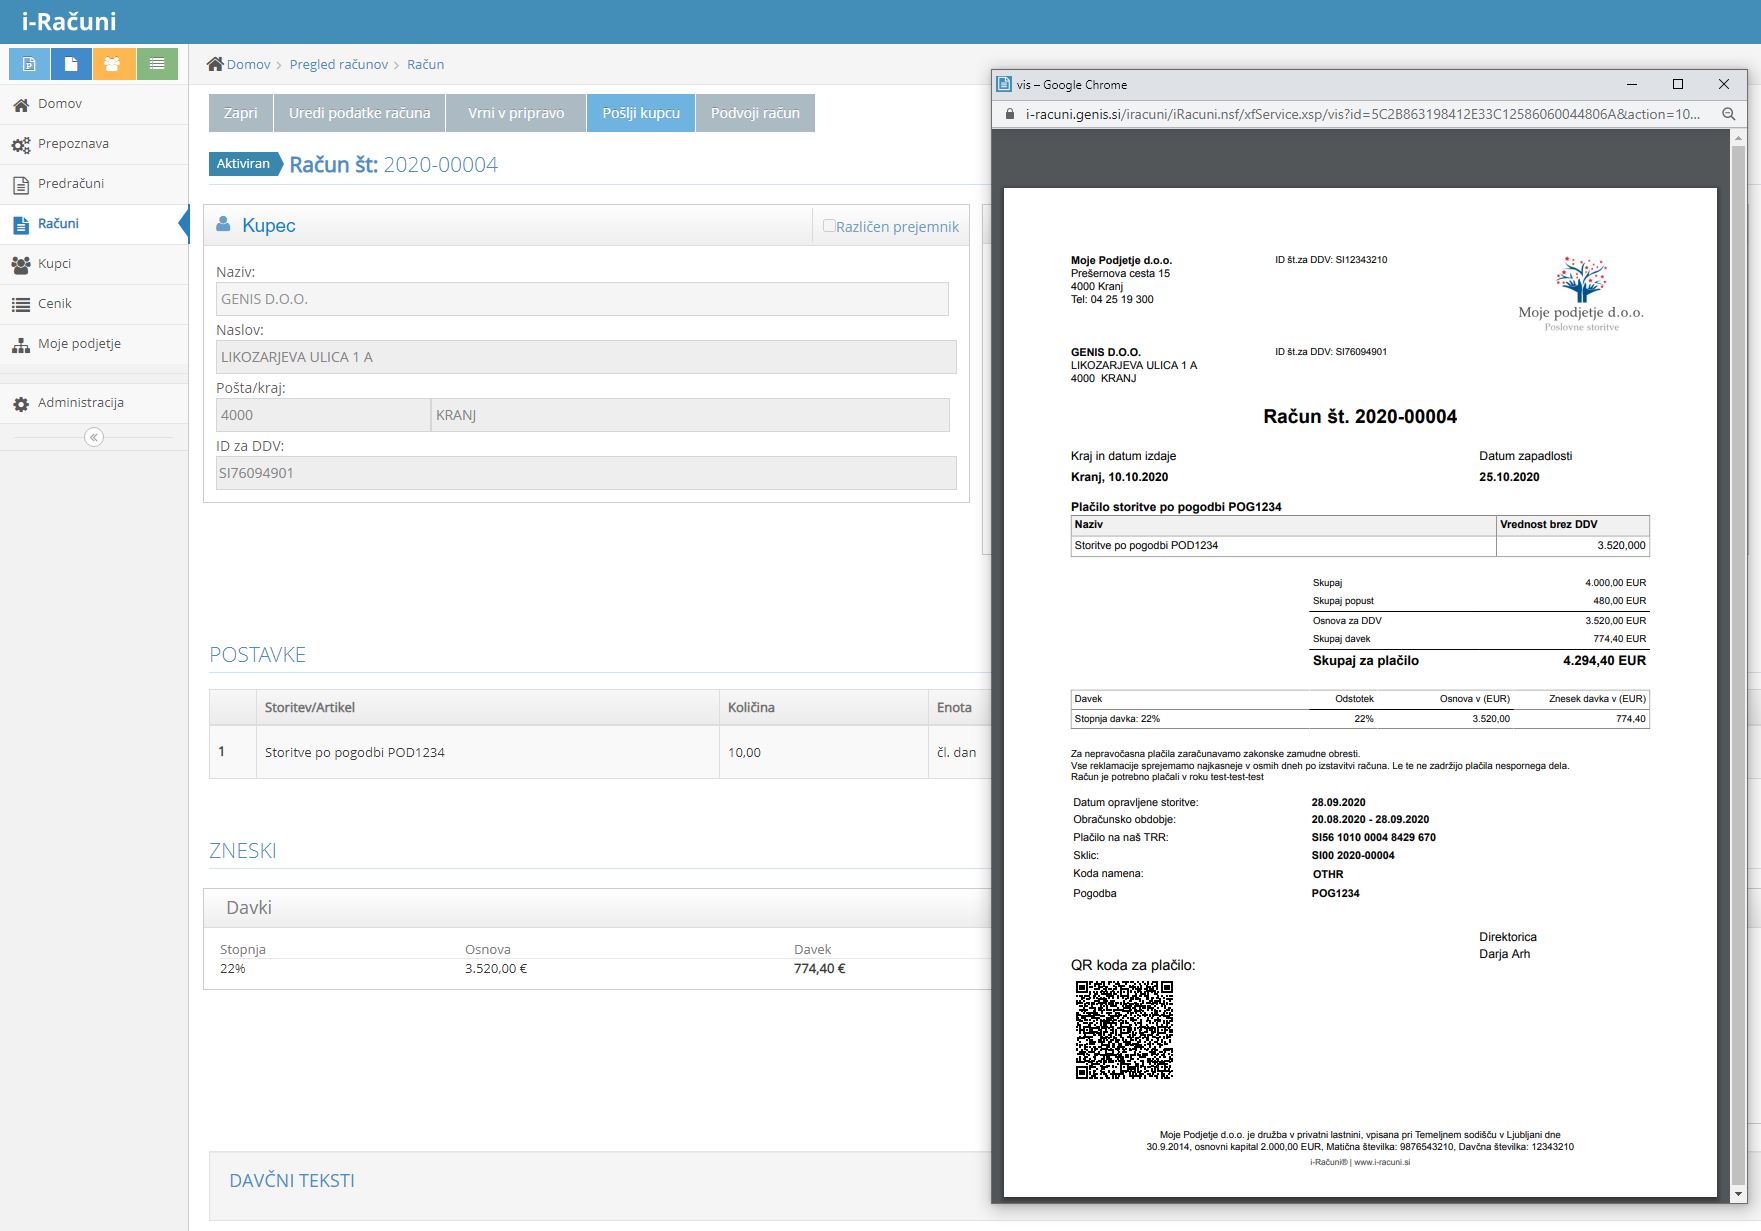The image size is (1761, 1231).
Task: Click the tax amount 774,40 €
Action: point(820,968)
